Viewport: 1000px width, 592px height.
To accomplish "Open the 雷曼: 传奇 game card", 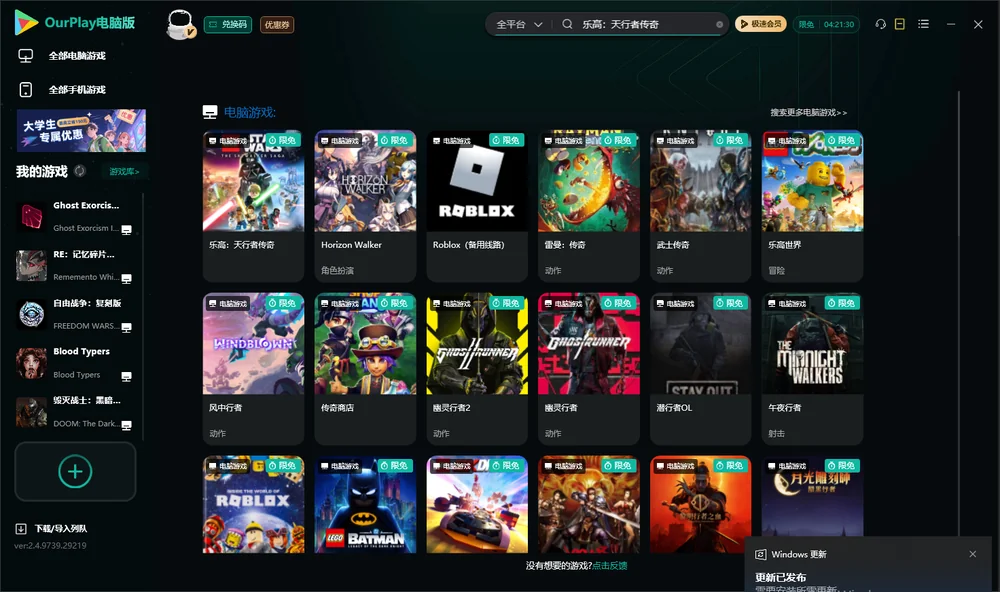I will point(589,206).
